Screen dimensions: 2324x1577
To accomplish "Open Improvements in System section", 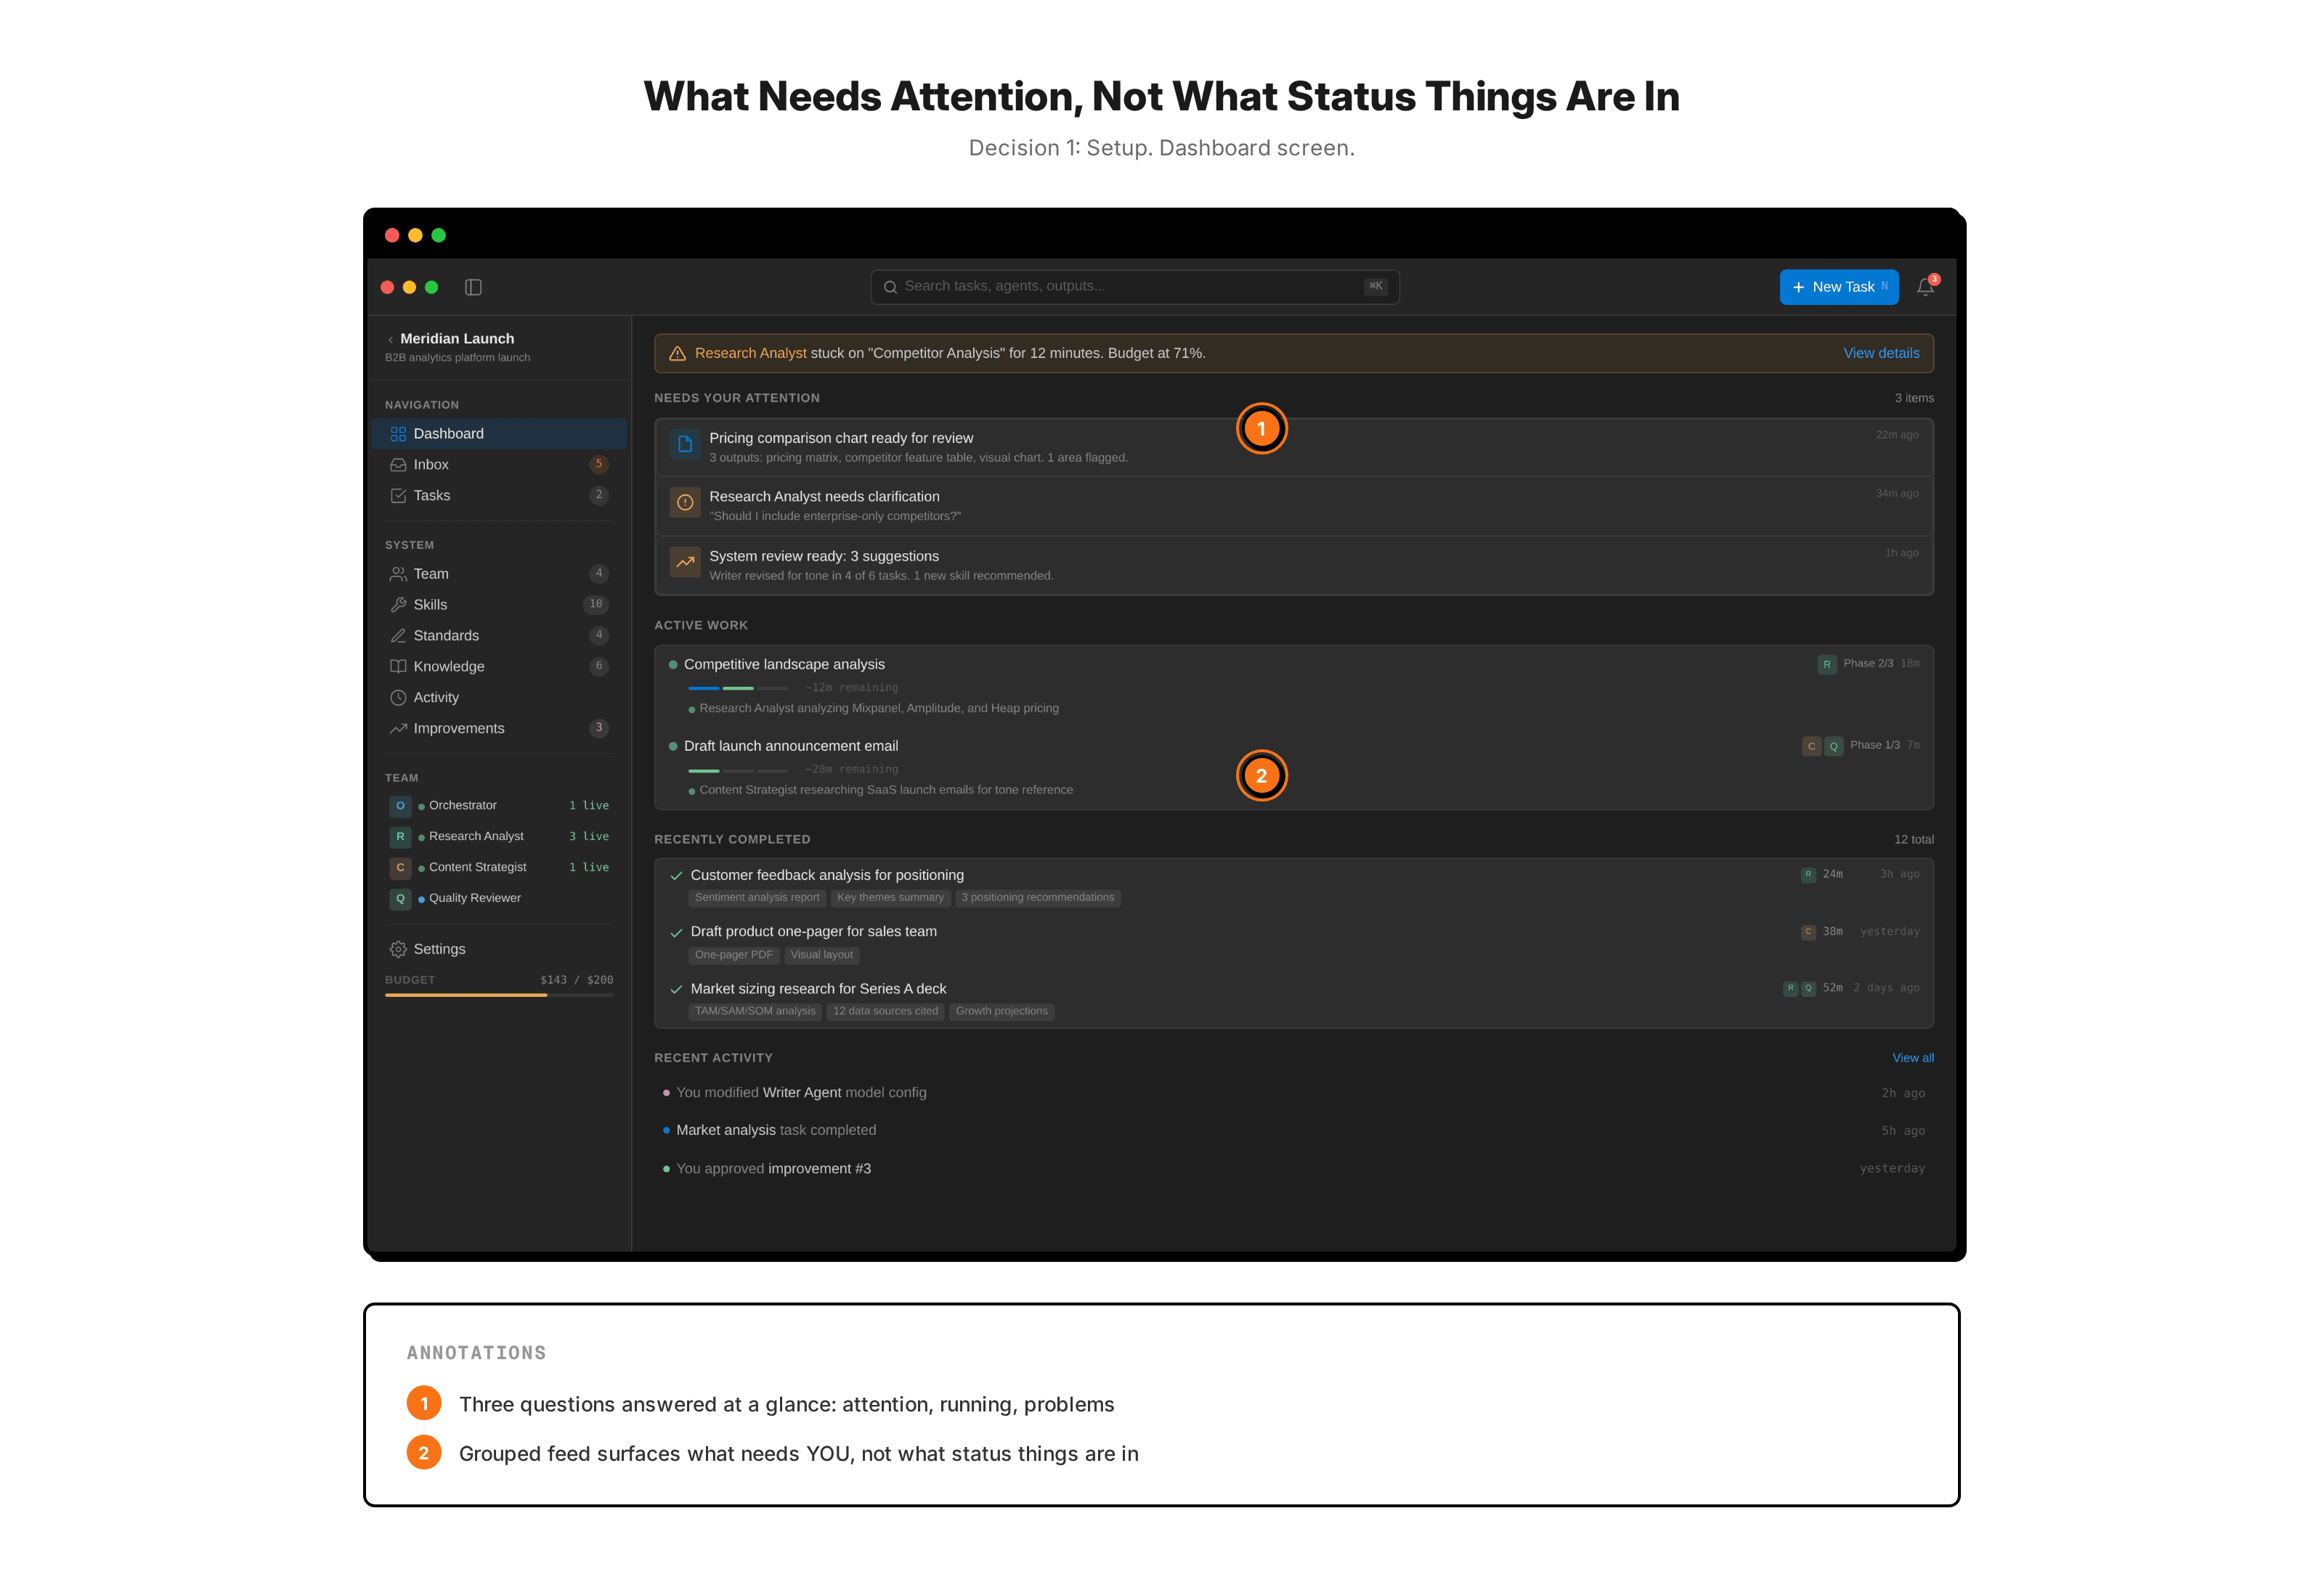I will (x=499, y=729).
